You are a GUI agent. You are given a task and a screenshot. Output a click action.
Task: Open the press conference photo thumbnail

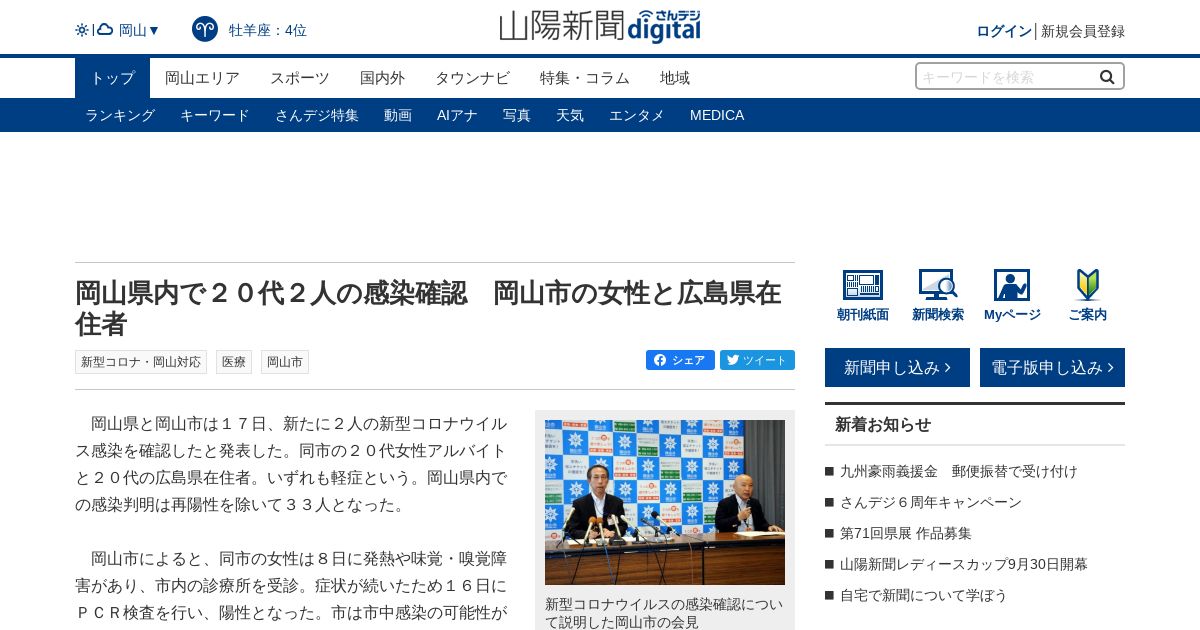point(665,502)
